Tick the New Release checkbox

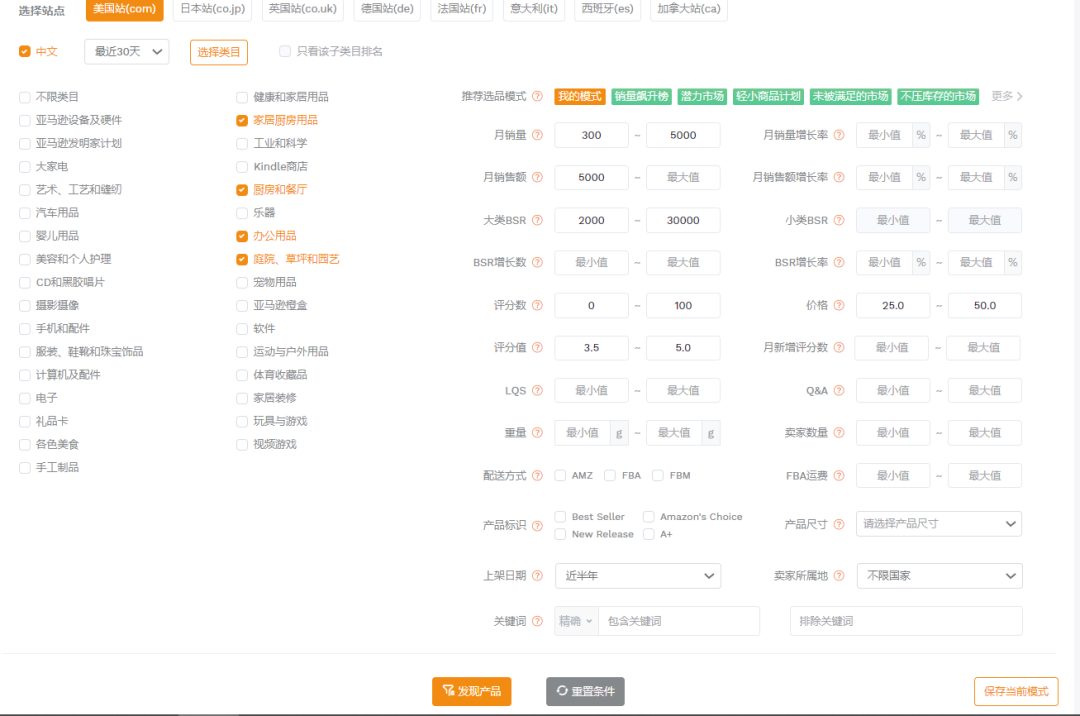coord(560,534)
